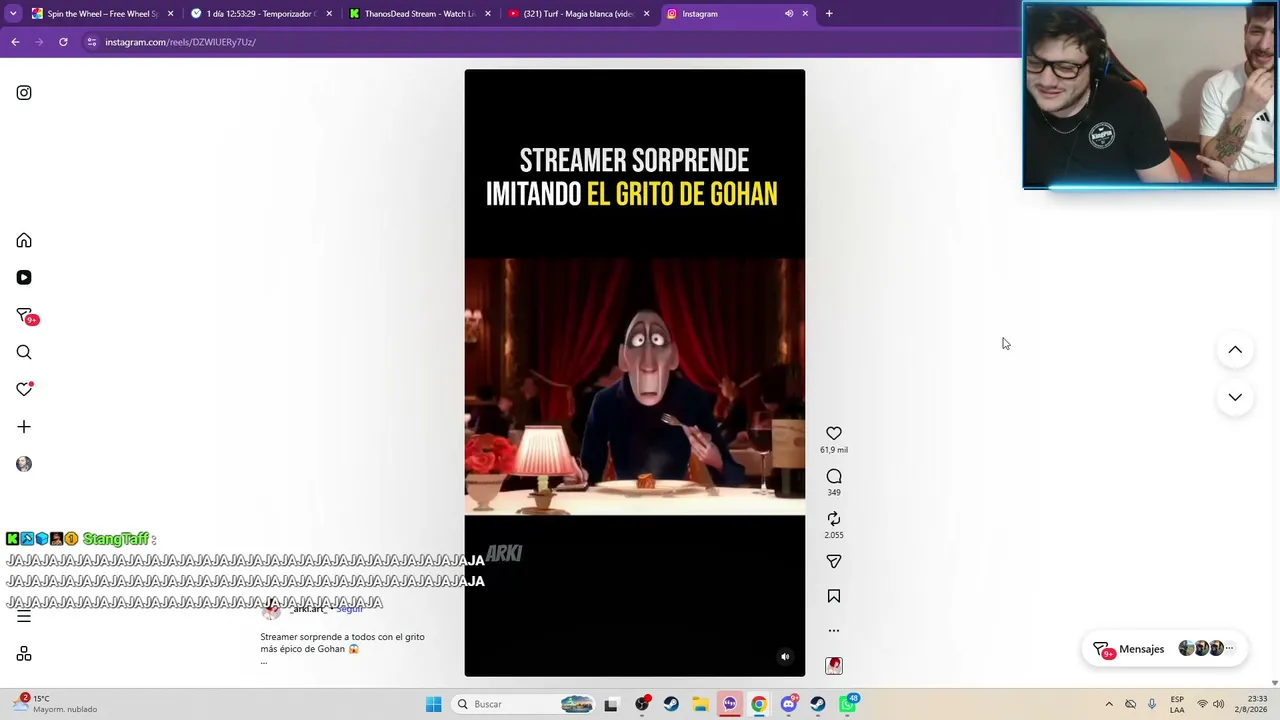Image resolution: width=1280 pixels, height=720 pixels.
Task: Like the reel with heart icon
Action: coord(834,433)
